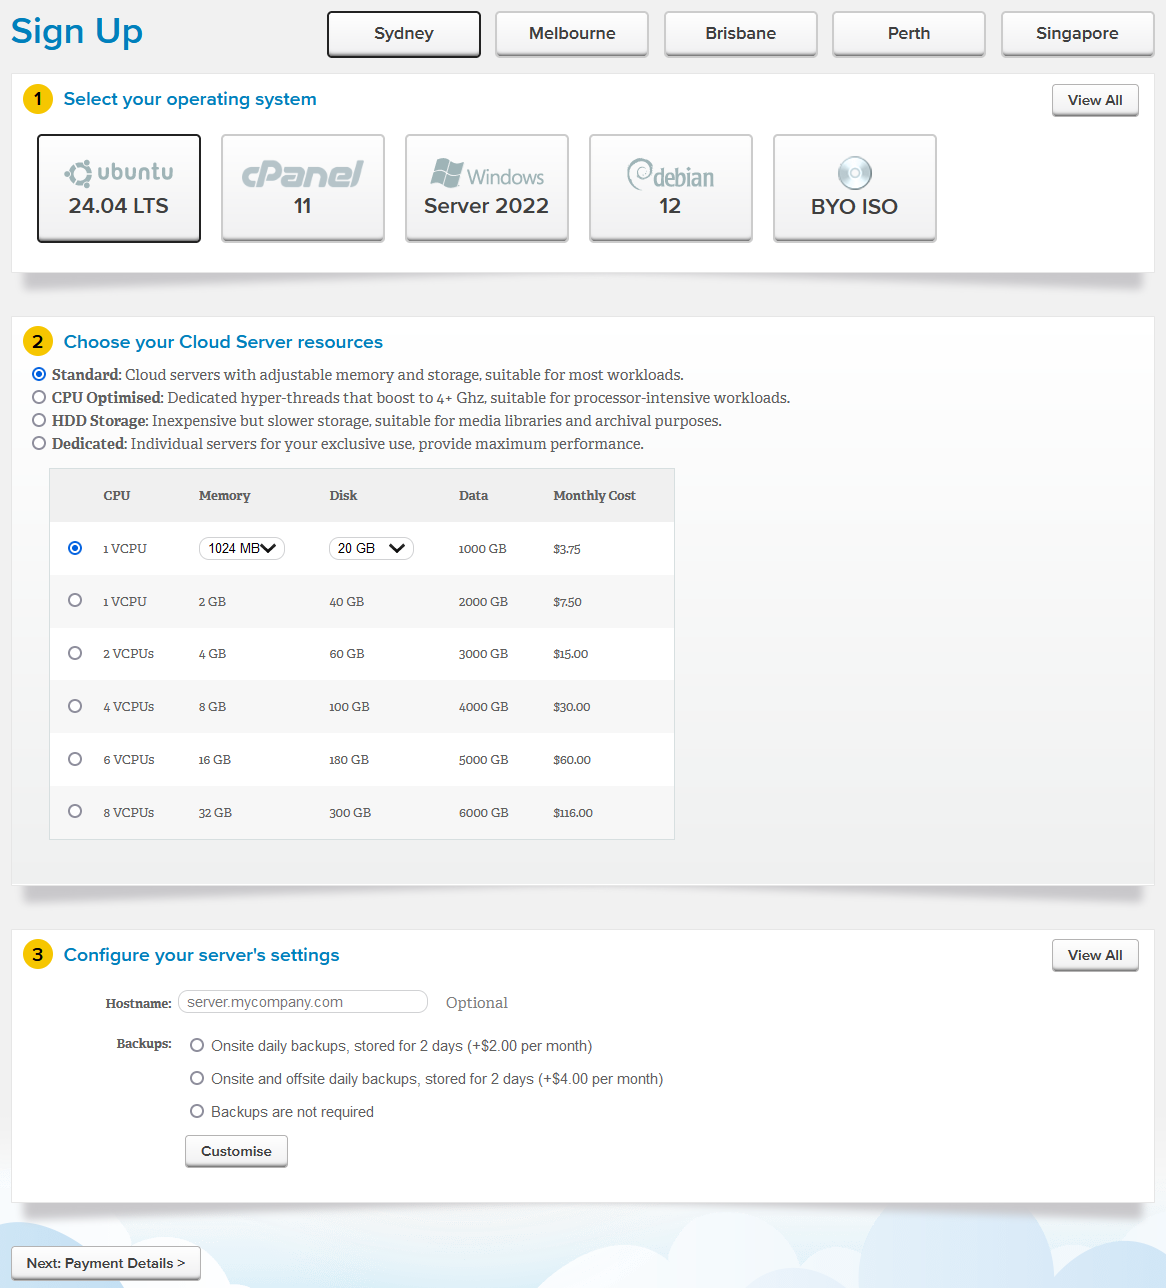Select the Dedicated server type
This screenshot has width=1166, height=1288.
39,443
